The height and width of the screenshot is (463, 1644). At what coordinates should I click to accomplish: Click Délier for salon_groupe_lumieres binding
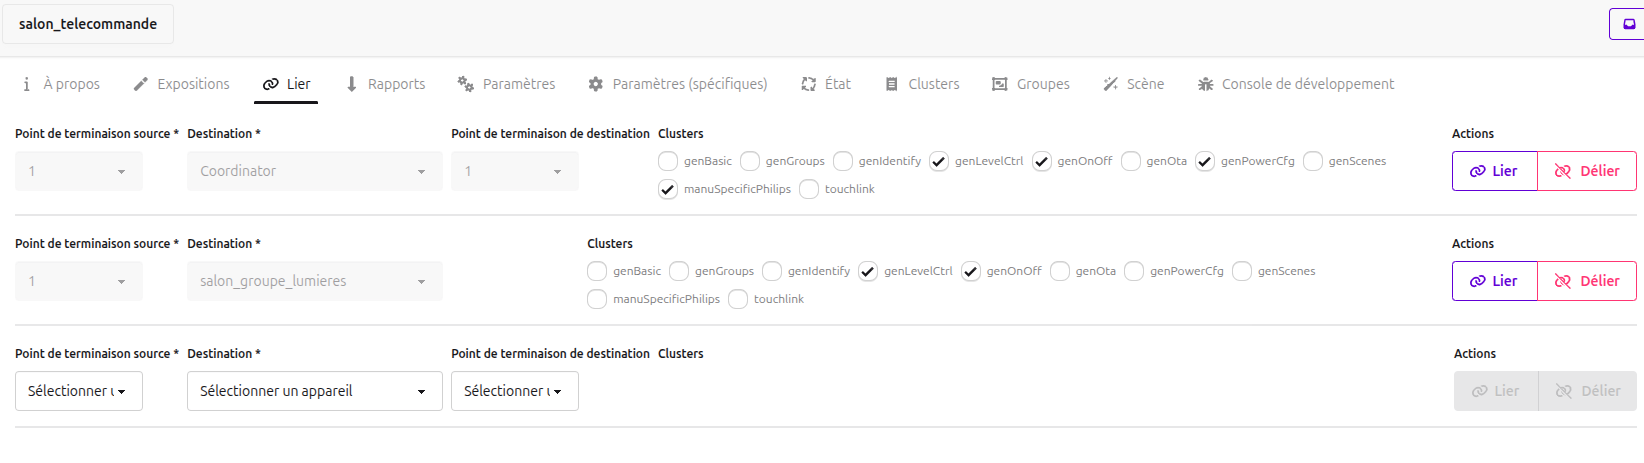pos(1586,281)
